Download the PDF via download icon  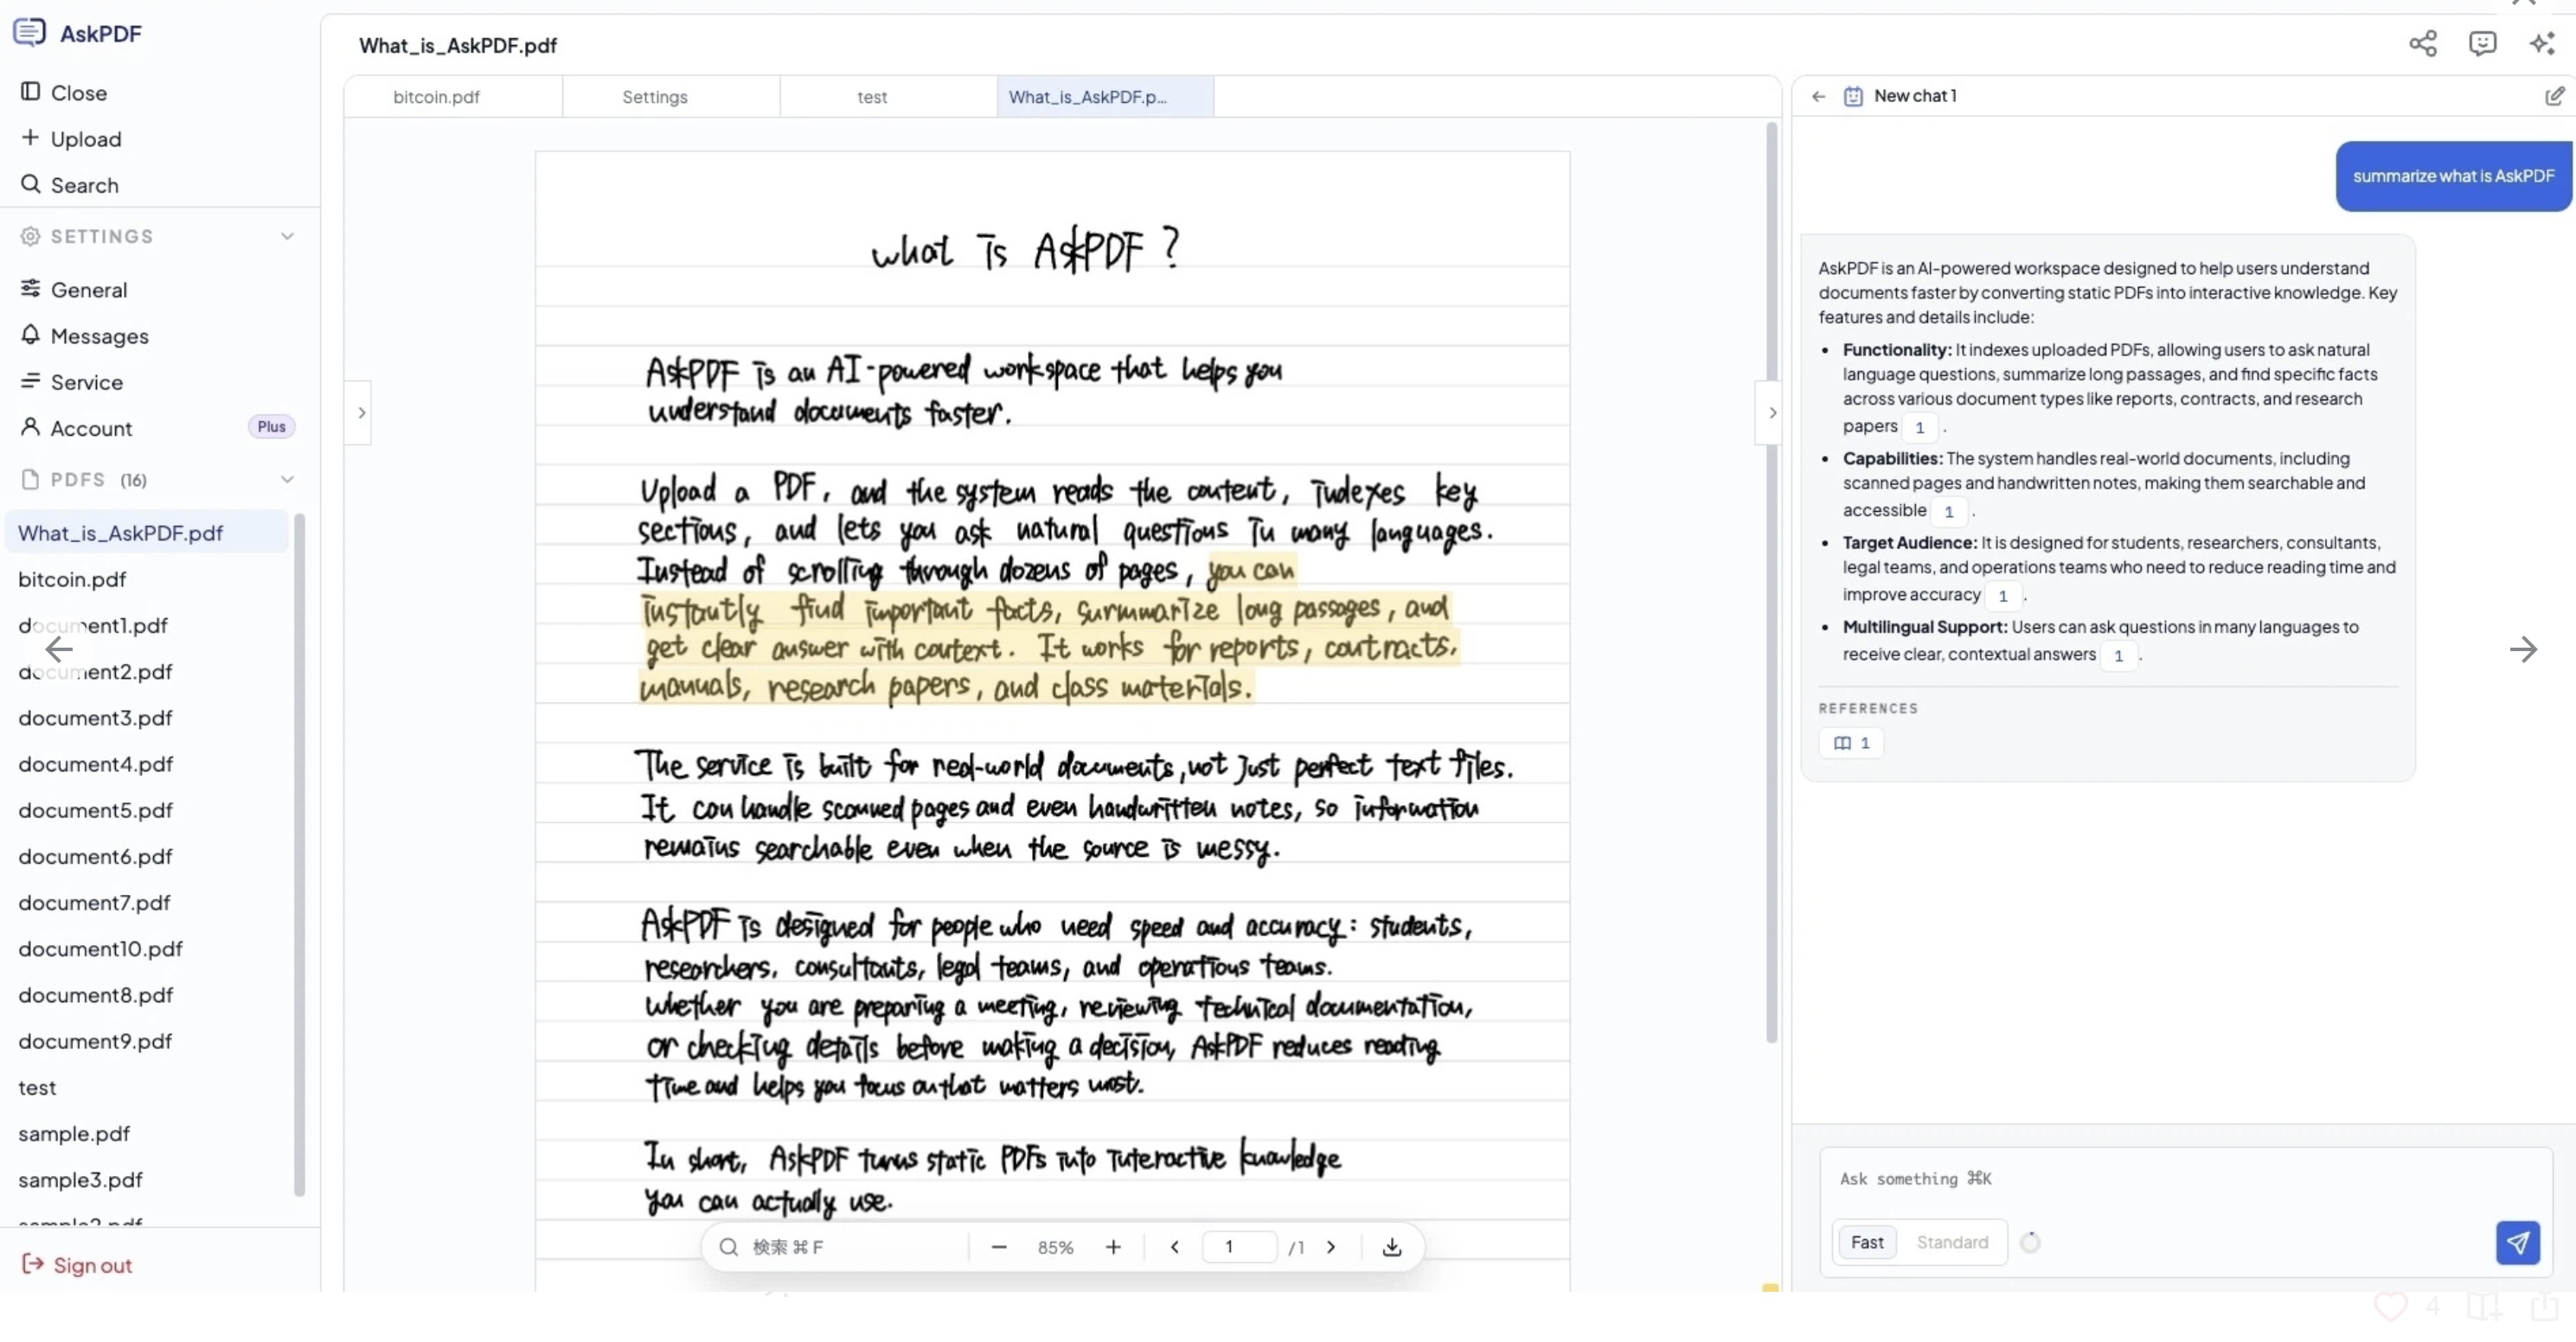point(1391,1247)
